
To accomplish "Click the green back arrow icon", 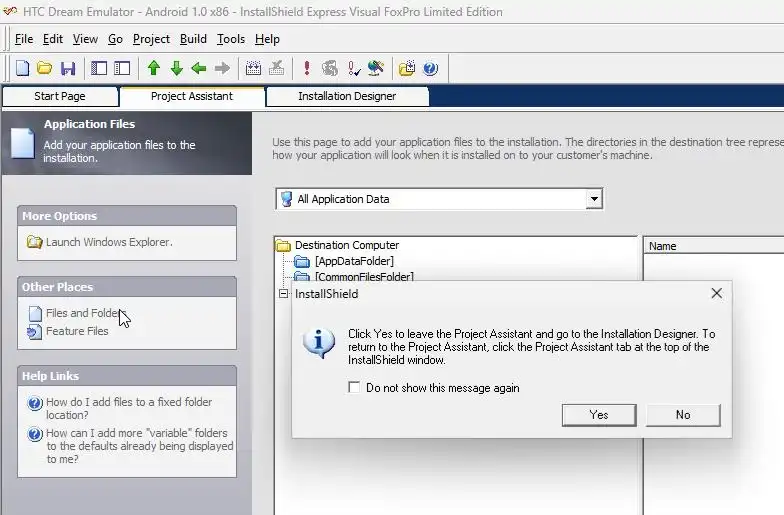I will (x=199, y=68).
